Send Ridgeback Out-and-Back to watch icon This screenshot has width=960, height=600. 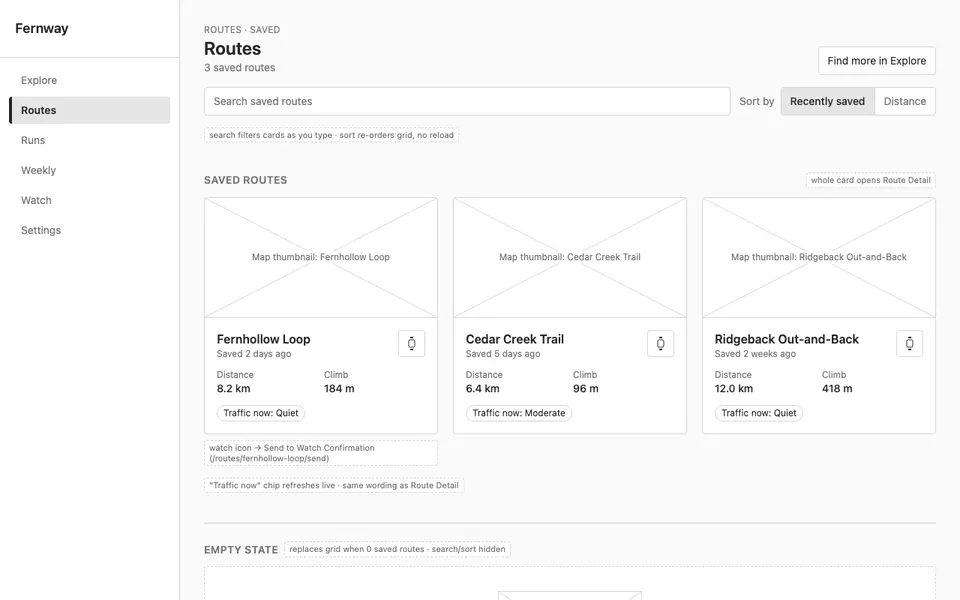click(x=910, y=343)
